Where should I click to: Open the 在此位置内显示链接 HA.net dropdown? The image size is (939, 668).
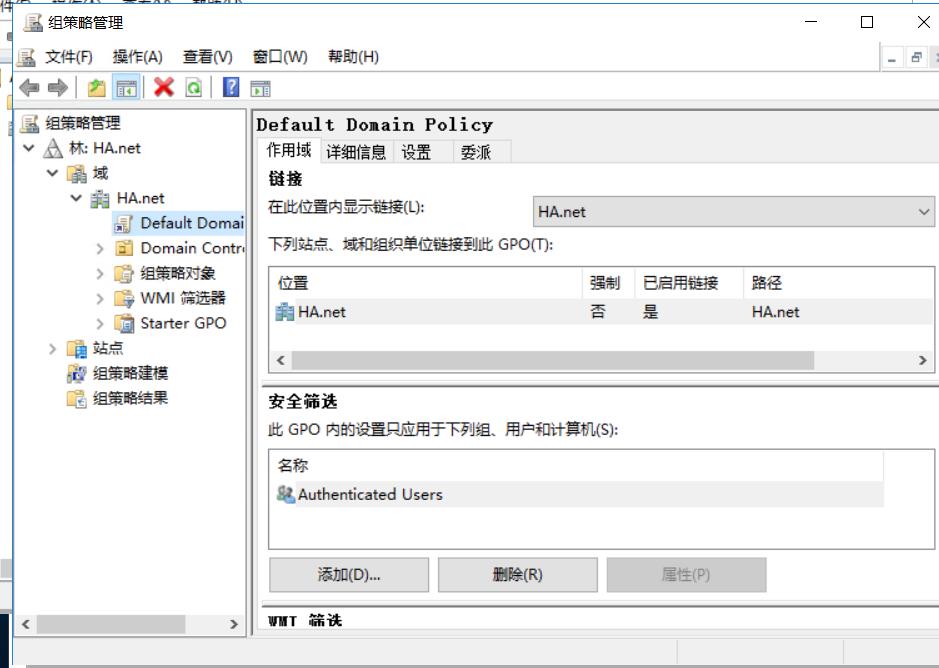point(733,212)
